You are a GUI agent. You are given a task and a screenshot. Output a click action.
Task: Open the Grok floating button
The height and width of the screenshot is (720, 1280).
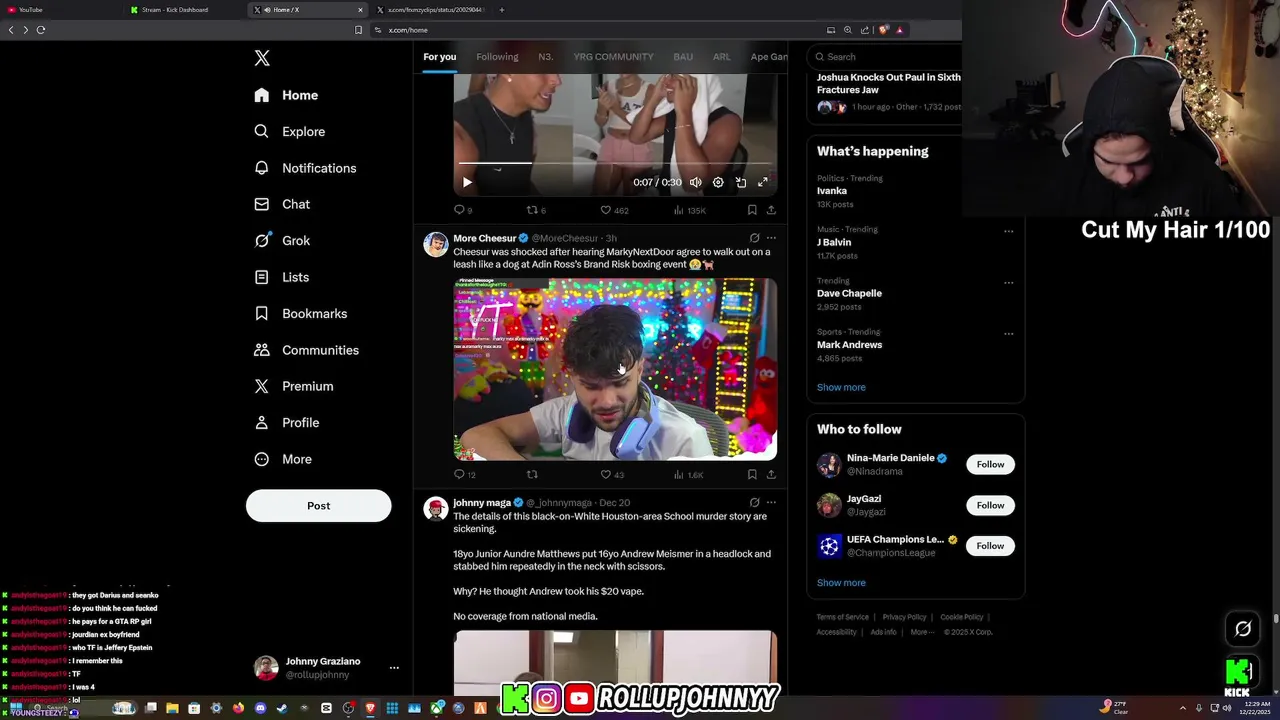[x=1243, y=629]
